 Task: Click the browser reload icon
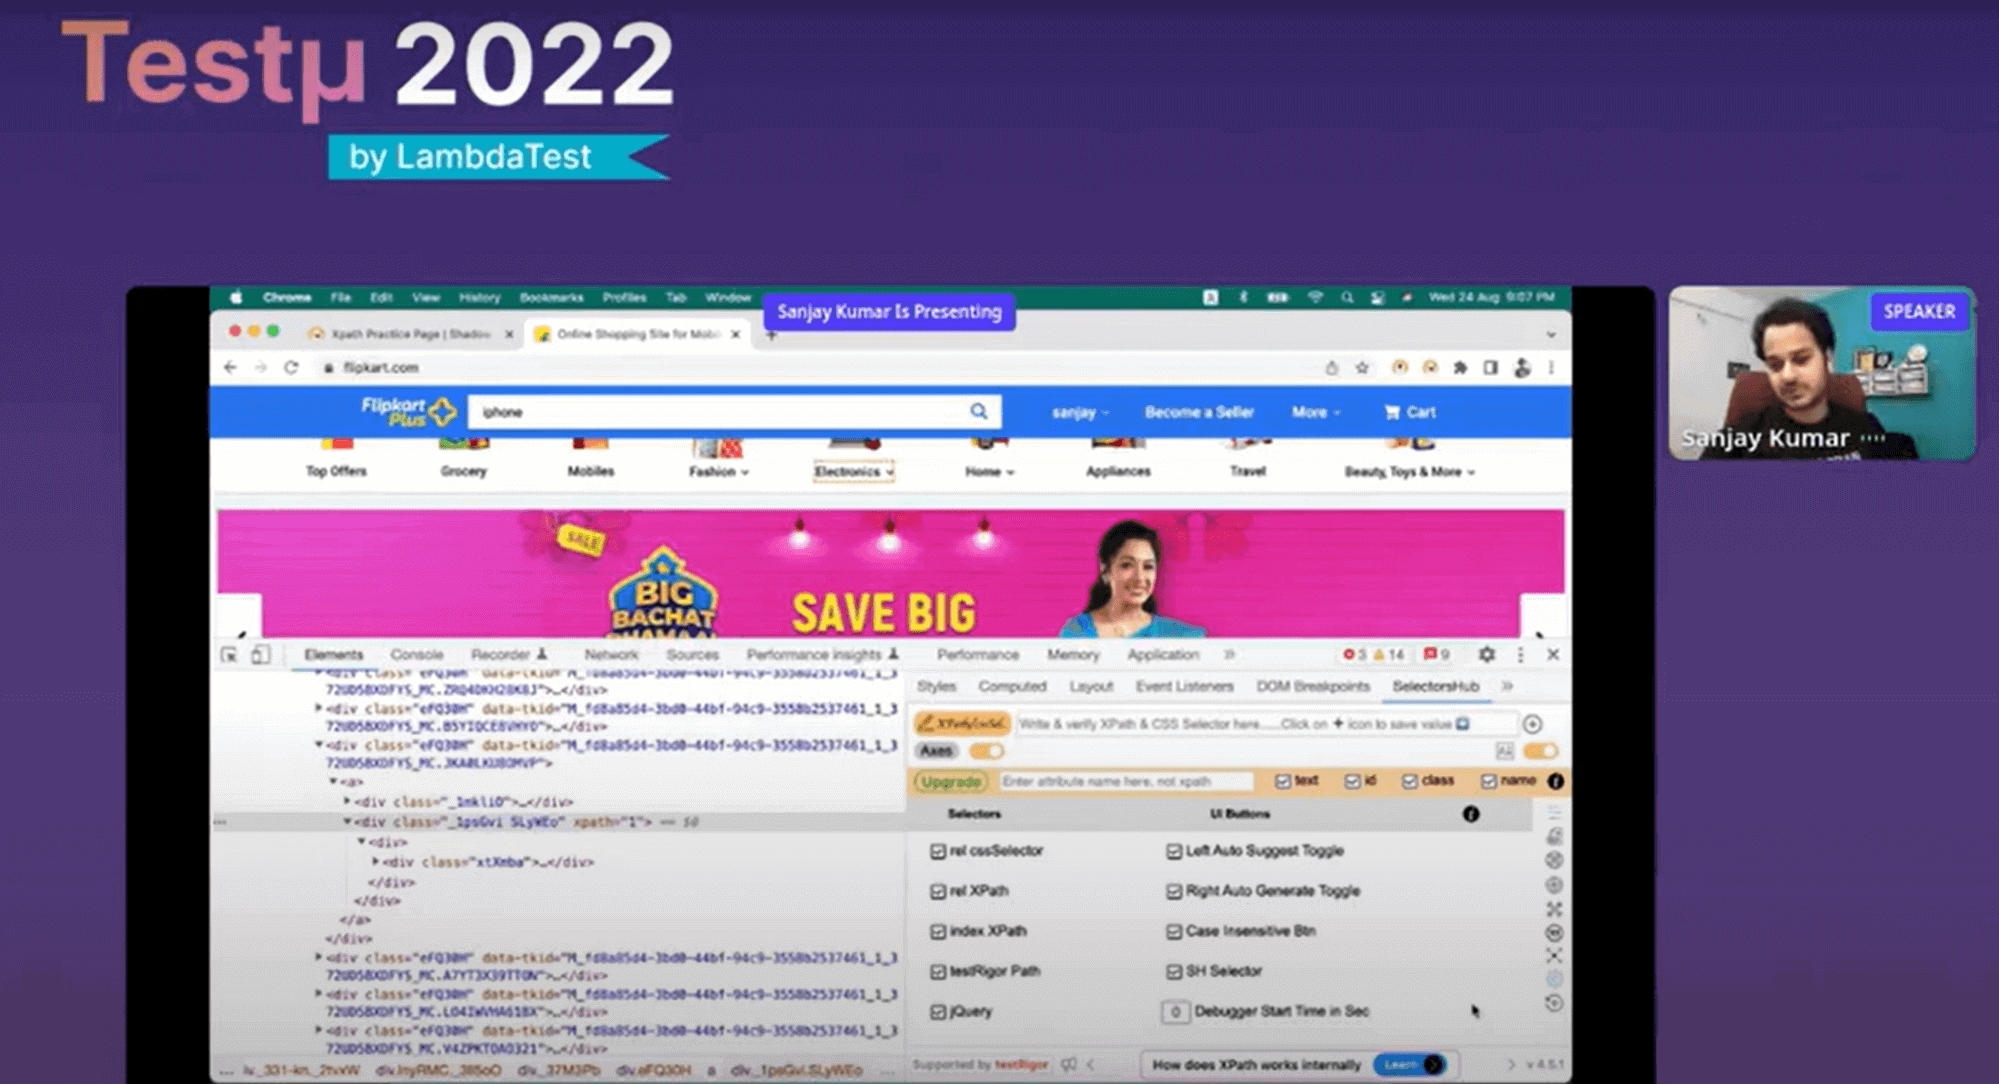click(291, 367)
